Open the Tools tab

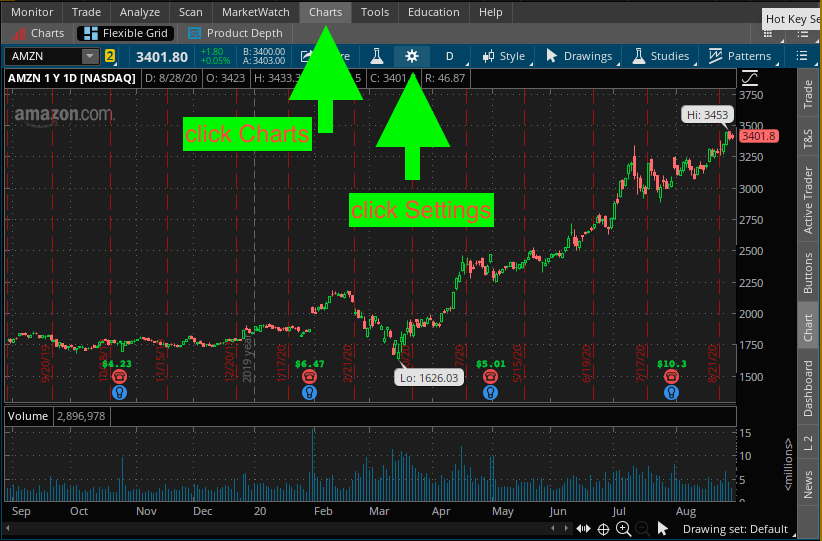(375, 12)
